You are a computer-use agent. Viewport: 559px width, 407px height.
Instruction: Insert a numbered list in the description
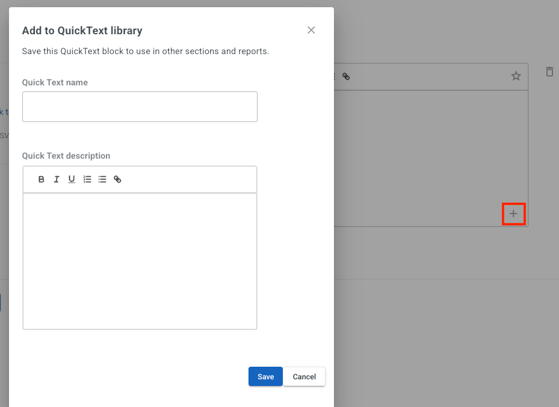[x=87, y=179]
